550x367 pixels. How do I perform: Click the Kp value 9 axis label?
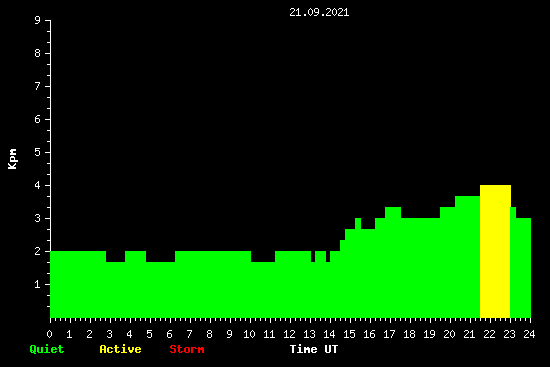pos(38,20)
